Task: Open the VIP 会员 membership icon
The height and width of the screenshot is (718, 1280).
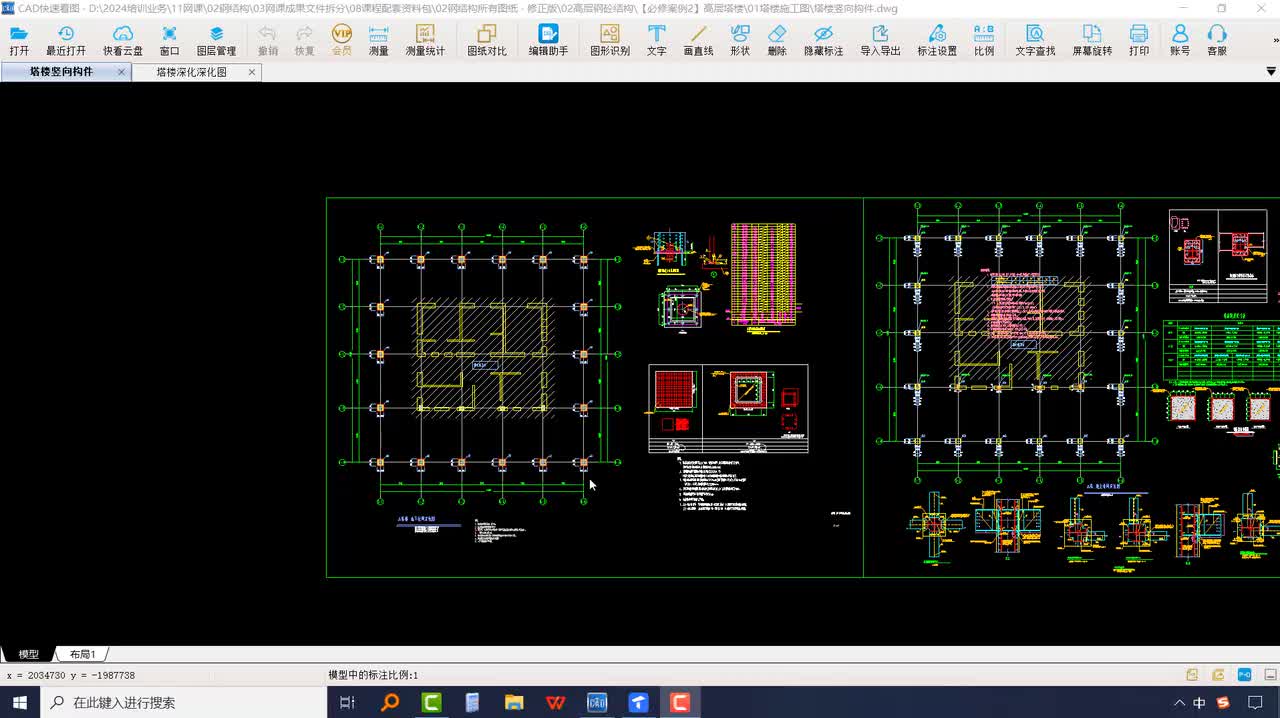Action: click(x=341, y=40)
